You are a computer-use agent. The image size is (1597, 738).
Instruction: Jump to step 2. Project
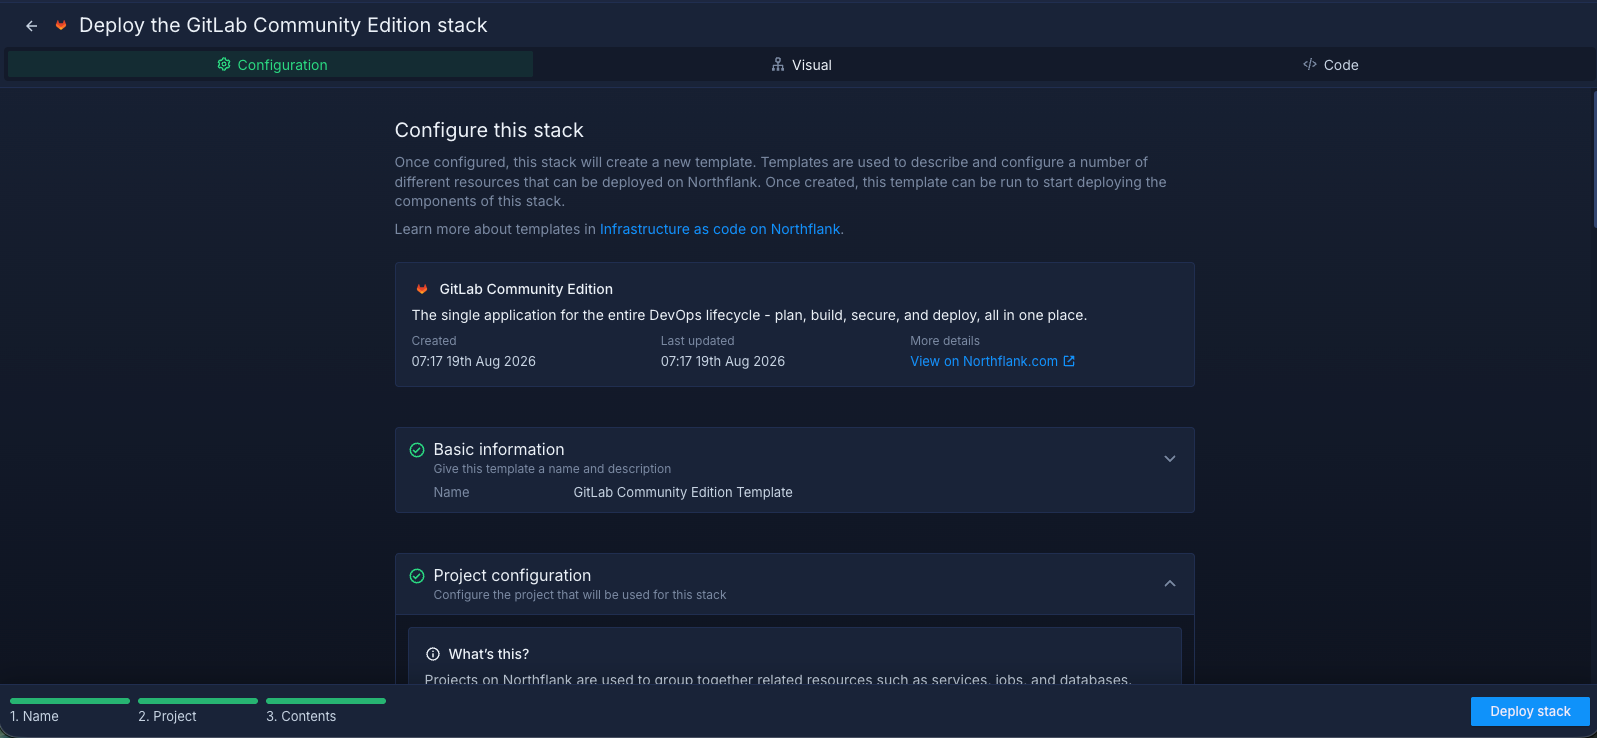(167, 716)
